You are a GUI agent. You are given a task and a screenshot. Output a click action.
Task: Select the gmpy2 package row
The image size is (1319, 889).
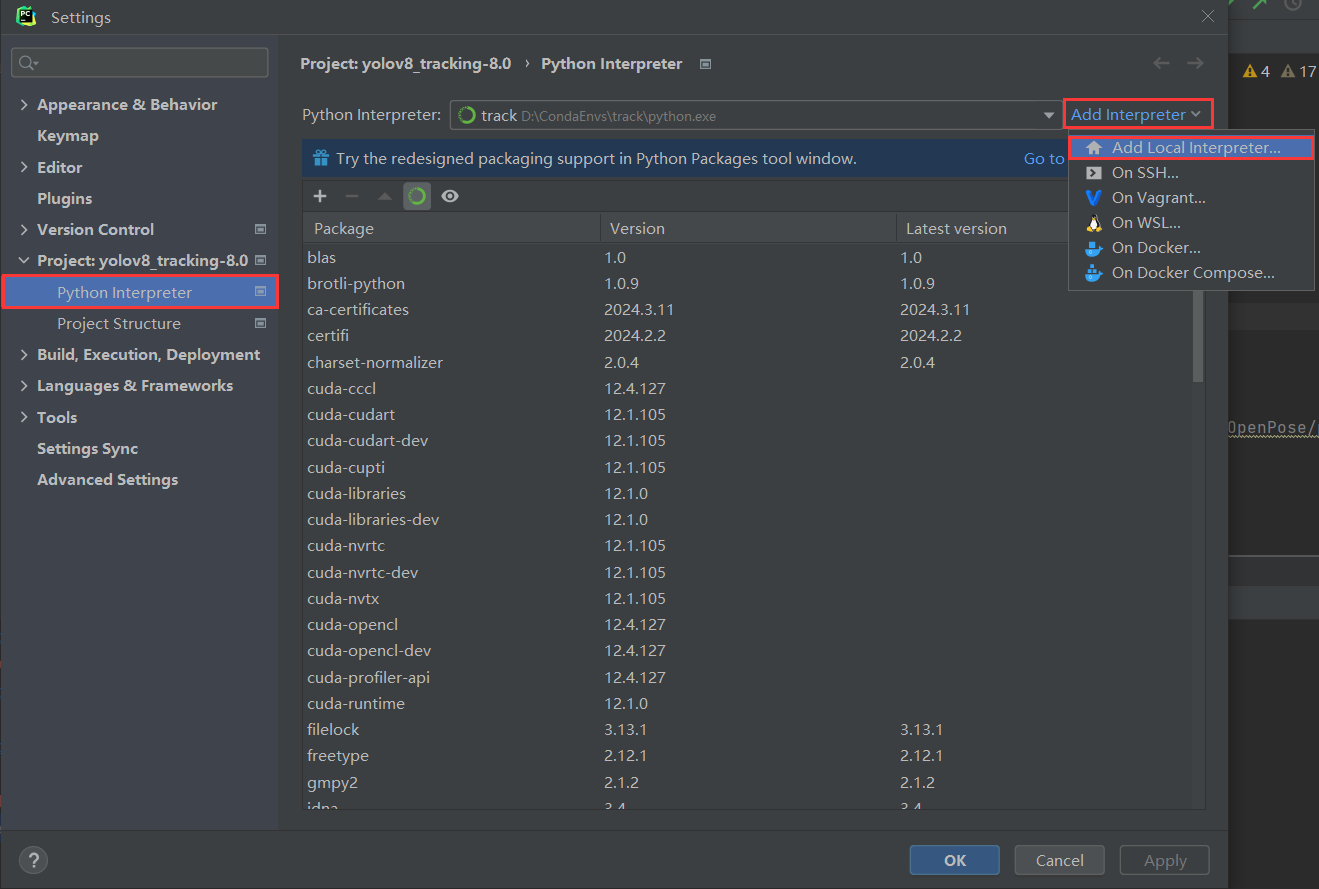pyautogui.click(x=748, y=782)
